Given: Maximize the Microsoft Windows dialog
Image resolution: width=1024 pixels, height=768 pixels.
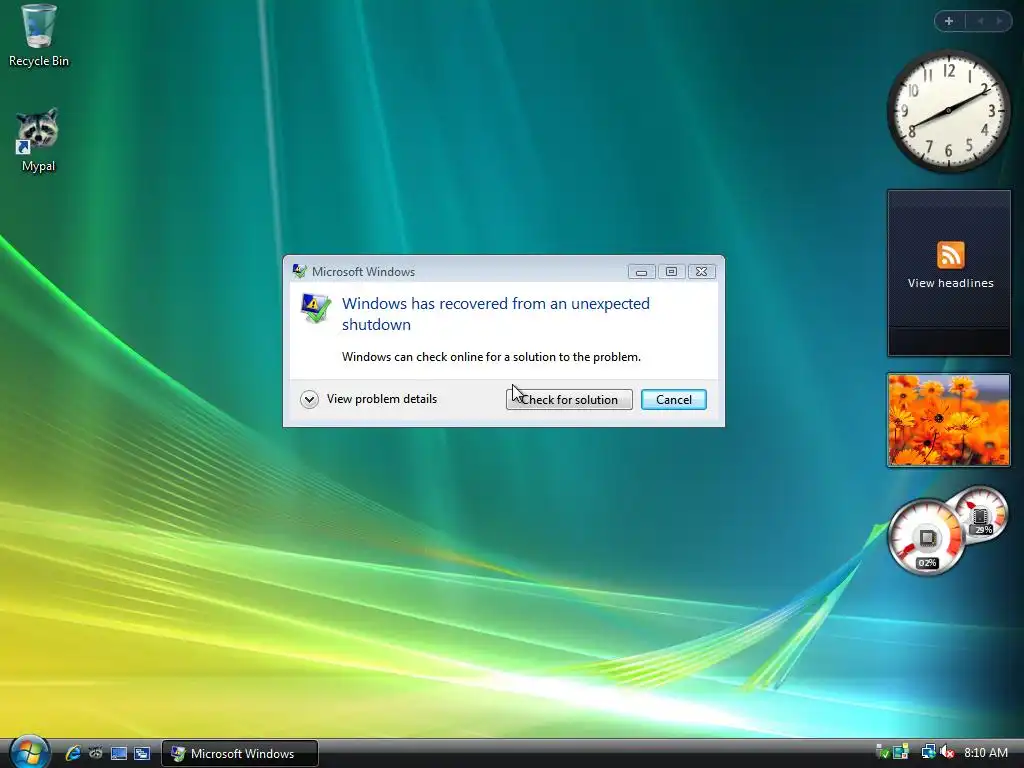Looking at the screenshot, I should pos(671,272).
